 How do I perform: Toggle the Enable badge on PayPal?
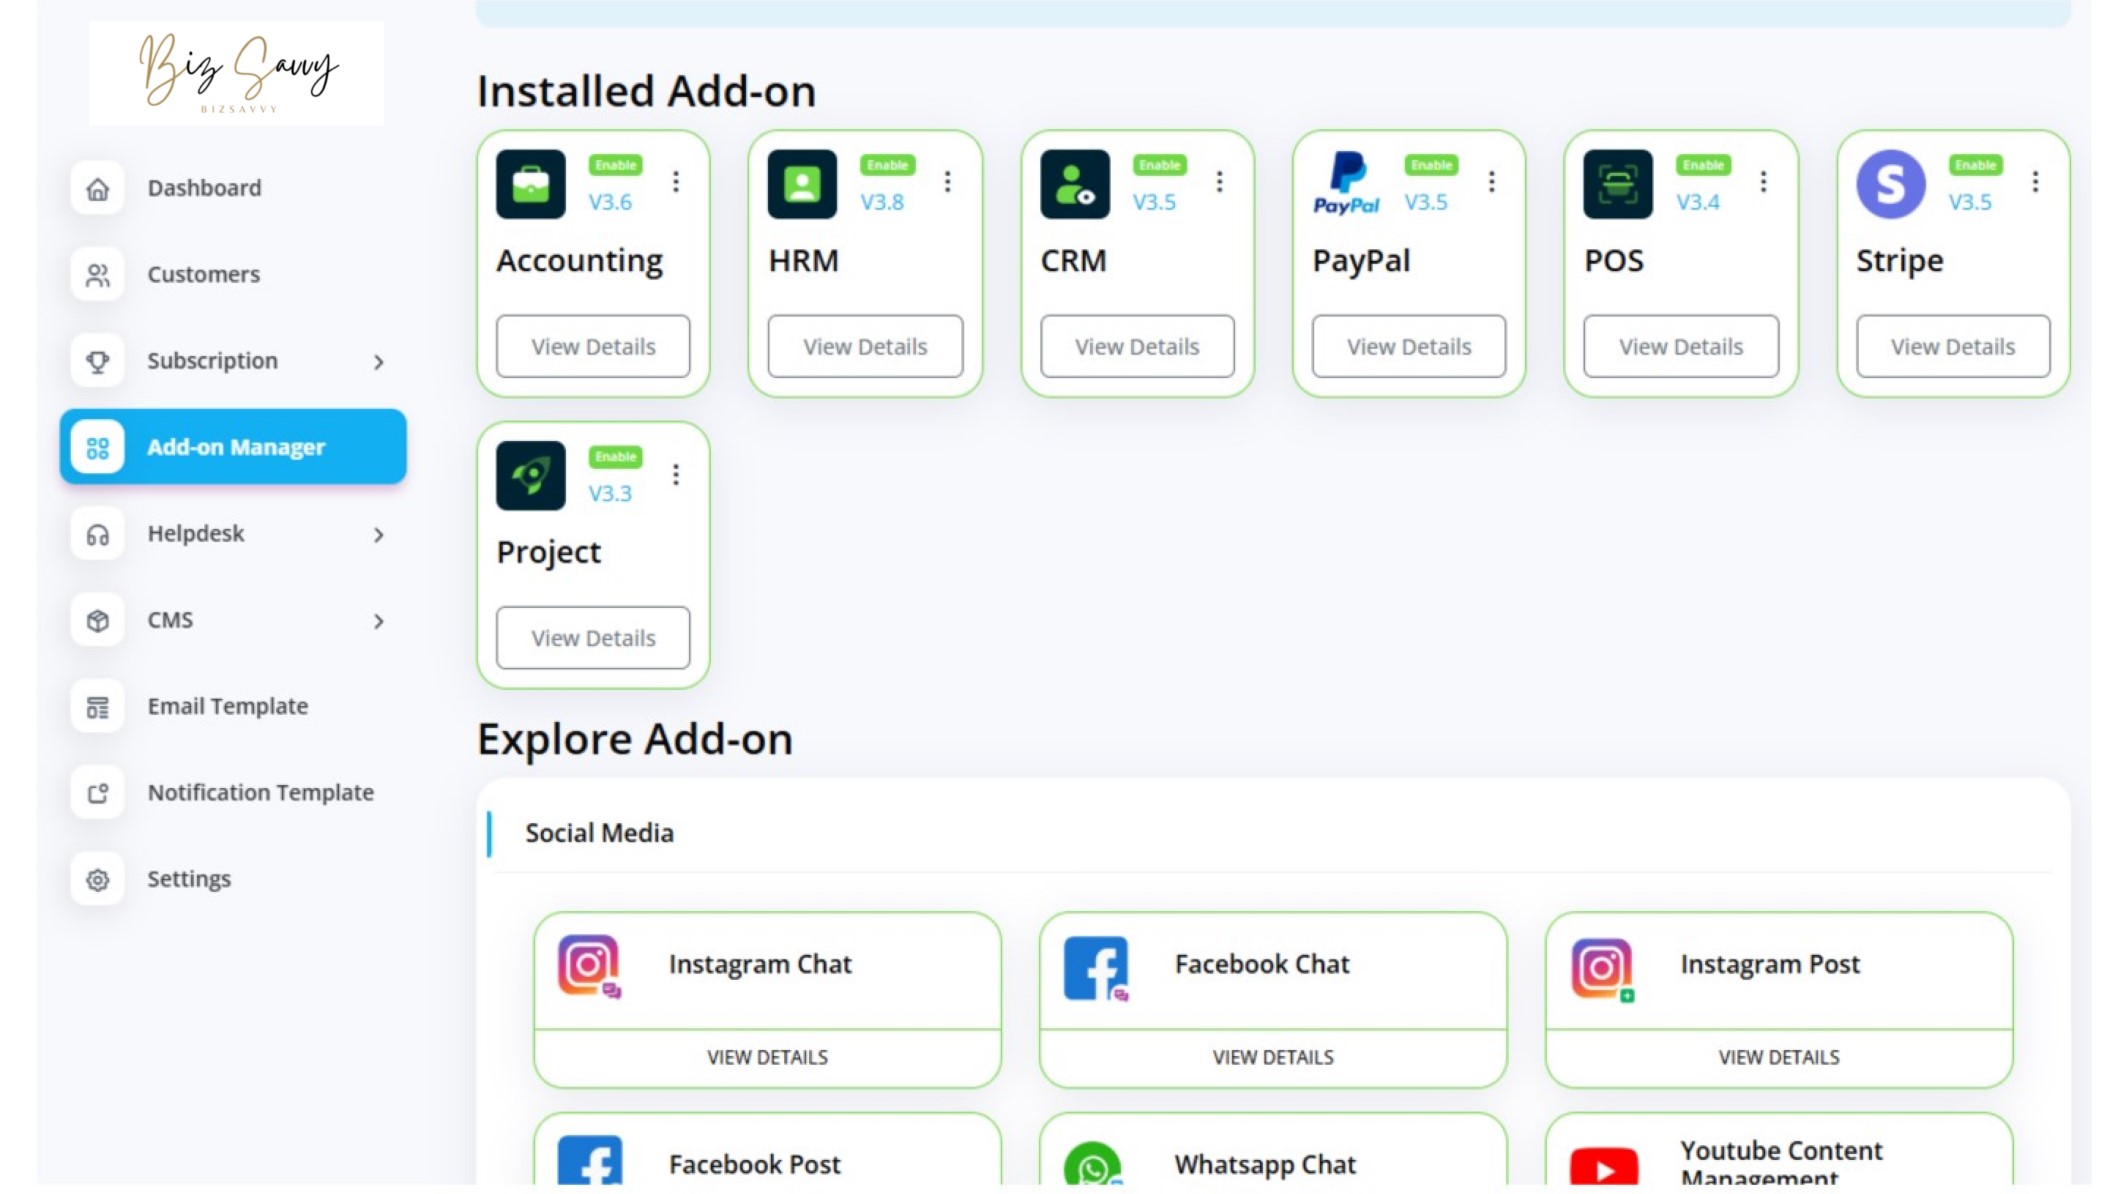[x=1431, y=165]
